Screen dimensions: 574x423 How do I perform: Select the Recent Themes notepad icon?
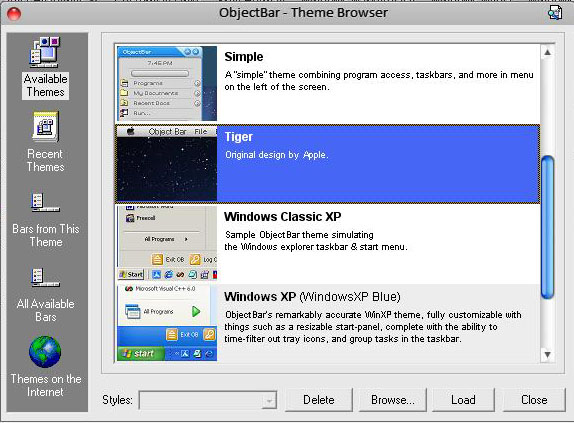45,127
